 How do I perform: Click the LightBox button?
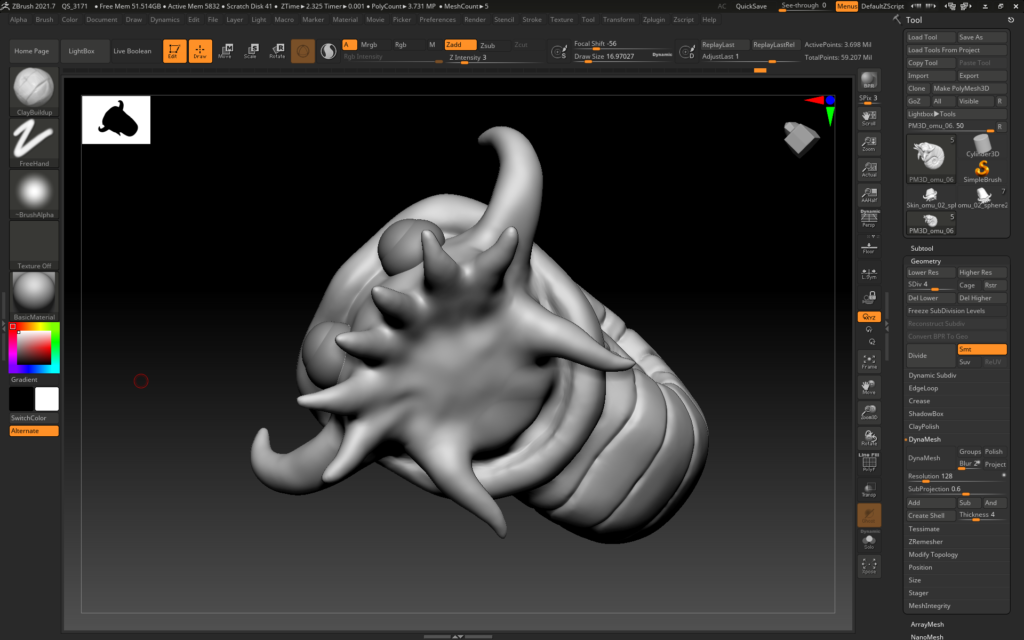click(82, 51)
